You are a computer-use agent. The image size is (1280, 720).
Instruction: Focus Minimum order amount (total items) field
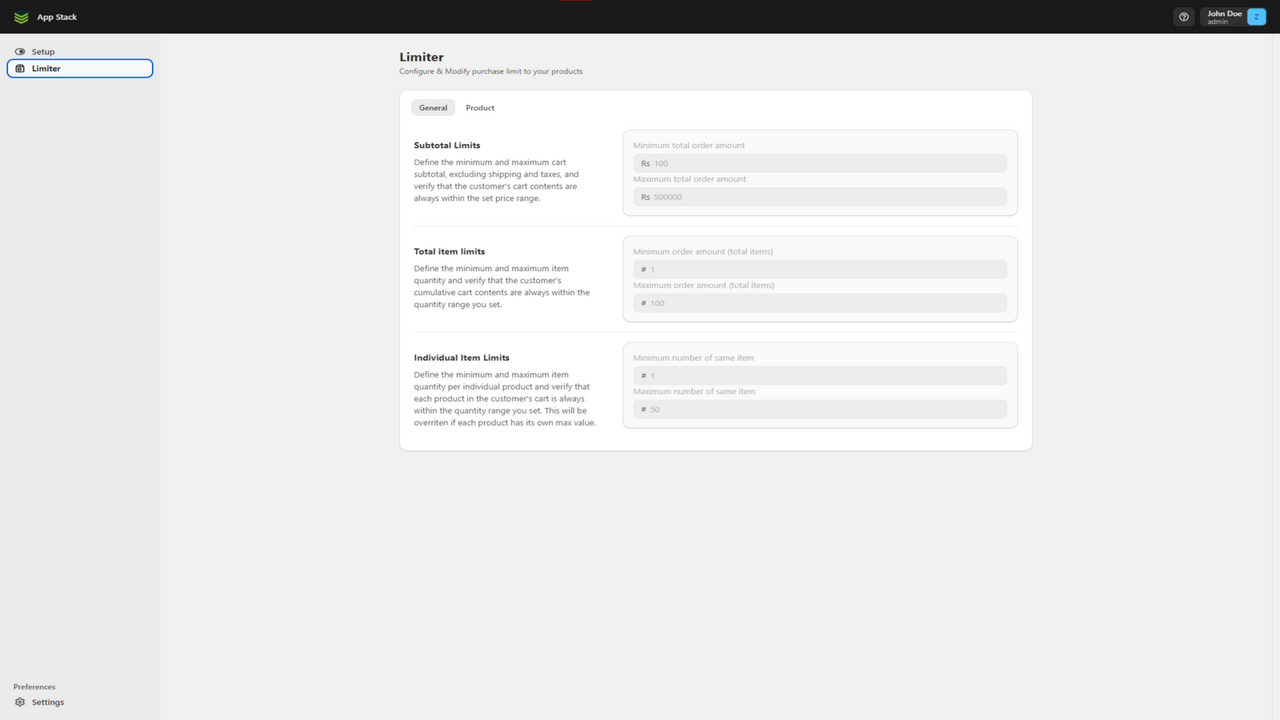(820, 269)
